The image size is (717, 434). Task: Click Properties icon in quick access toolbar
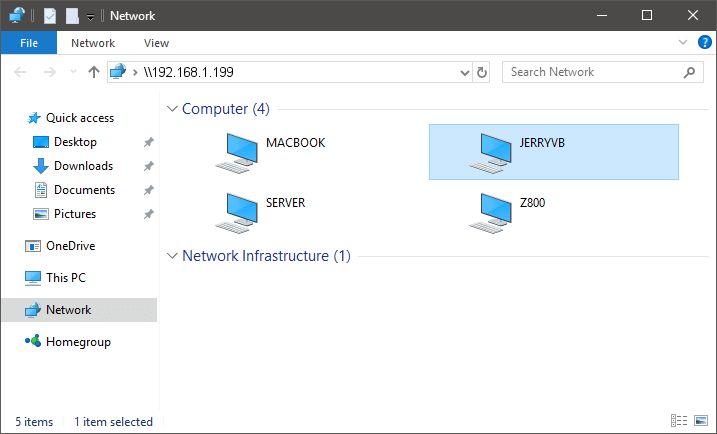click(x=50, y=16)
